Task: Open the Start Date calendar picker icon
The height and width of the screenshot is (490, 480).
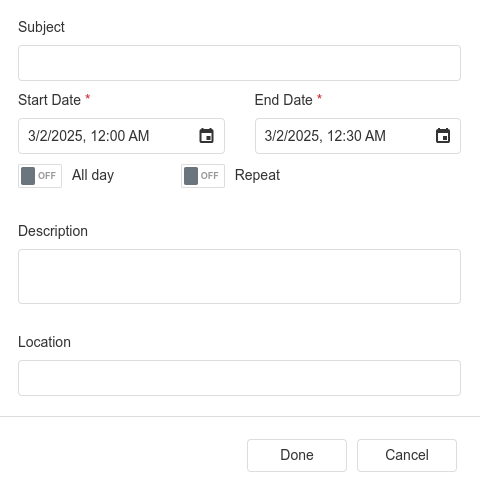Action: 206,136
